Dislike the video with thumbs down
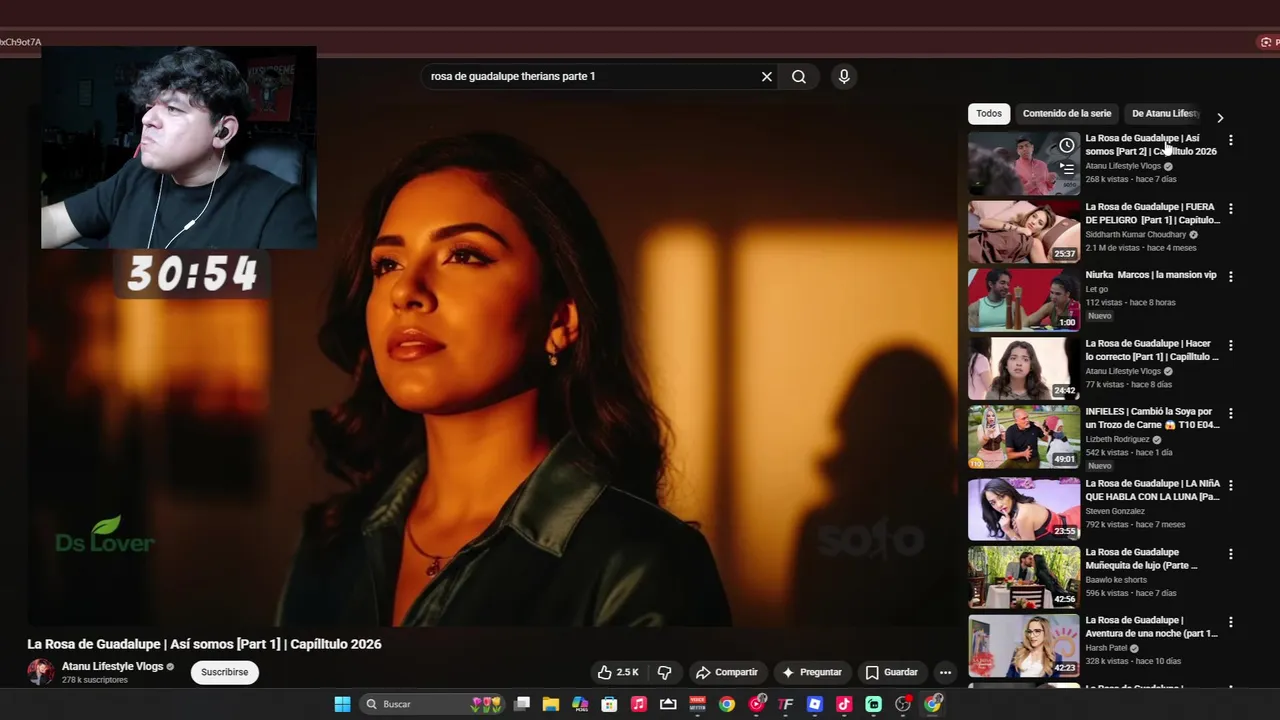This screenshot has height=720, width=1280. [x=664, y=672]
